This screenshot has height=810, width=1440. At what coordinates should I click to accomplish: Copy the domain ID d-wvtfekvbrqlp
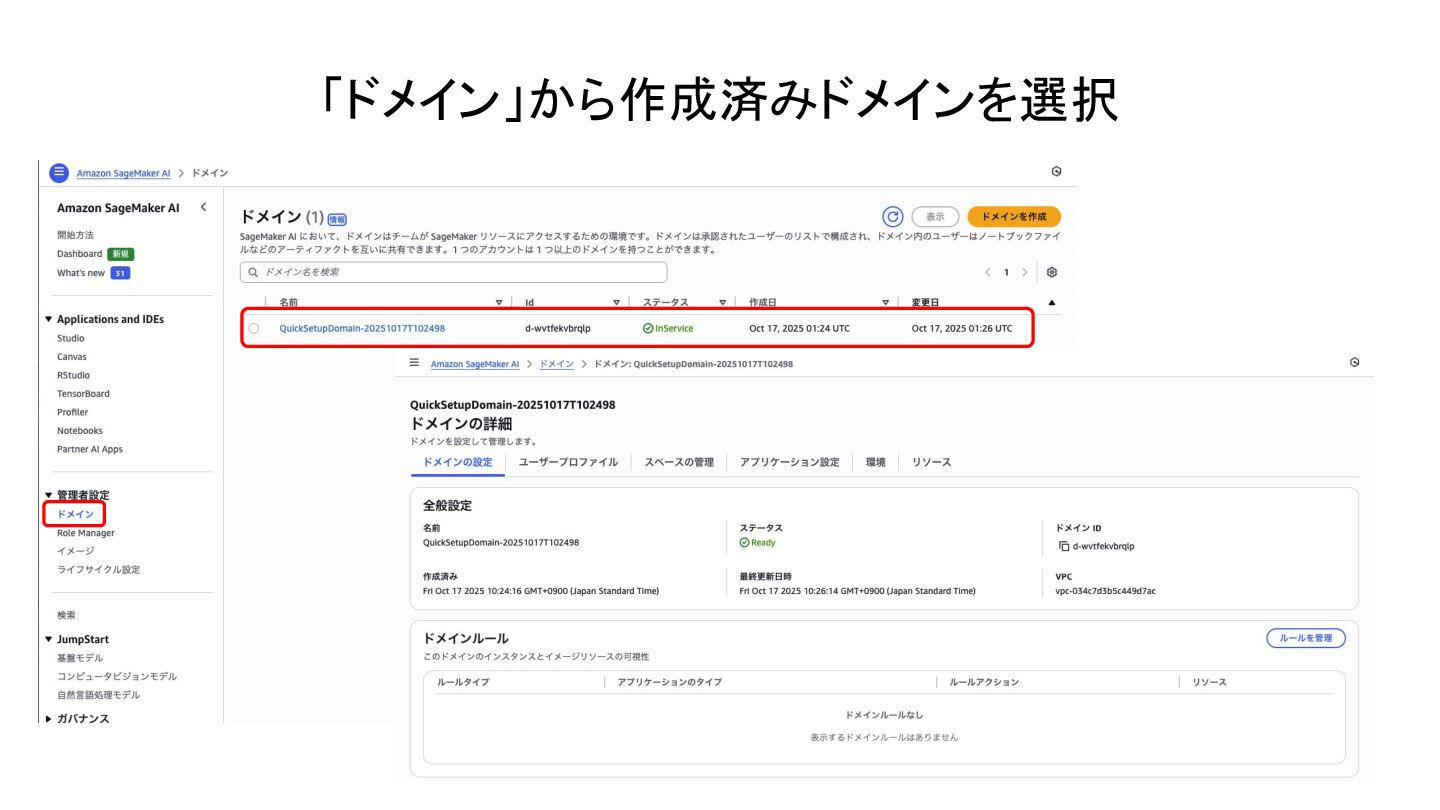(1064, 546)
